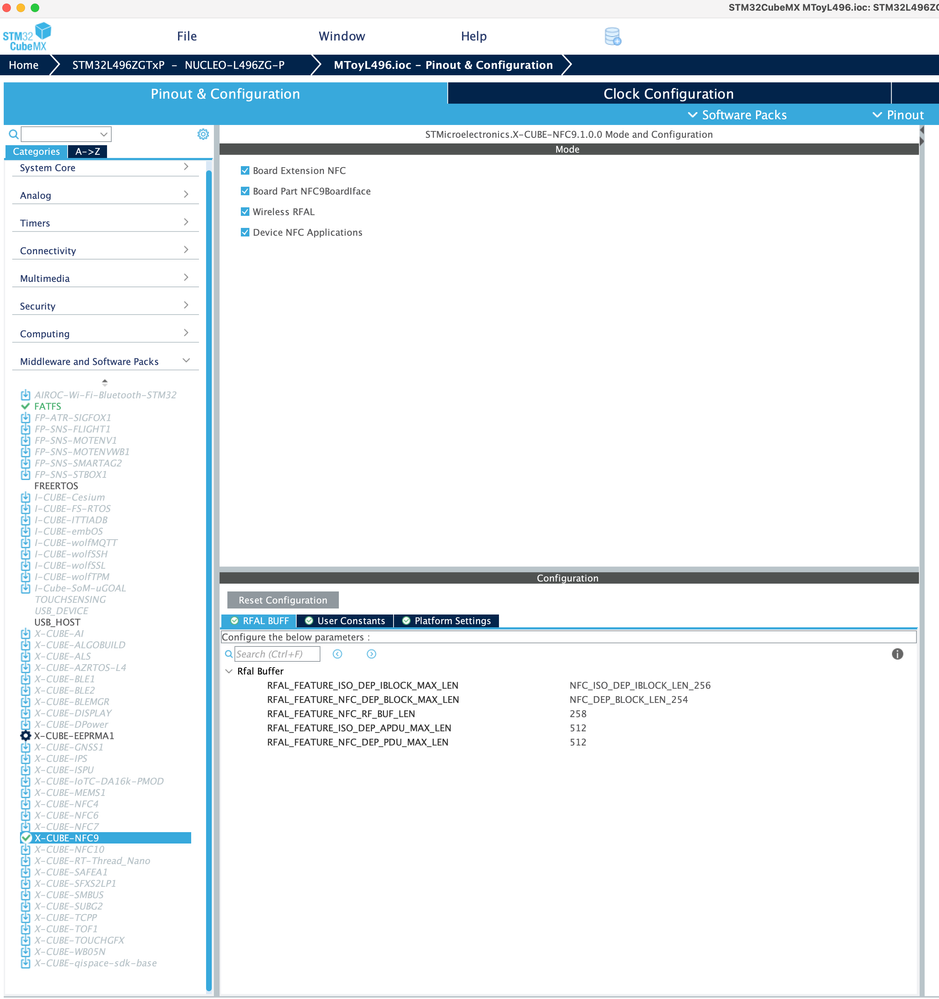The width and height of the screenshot is (939, 999).
Task: Expand the Connectivity category
Action: coord(105,251)
